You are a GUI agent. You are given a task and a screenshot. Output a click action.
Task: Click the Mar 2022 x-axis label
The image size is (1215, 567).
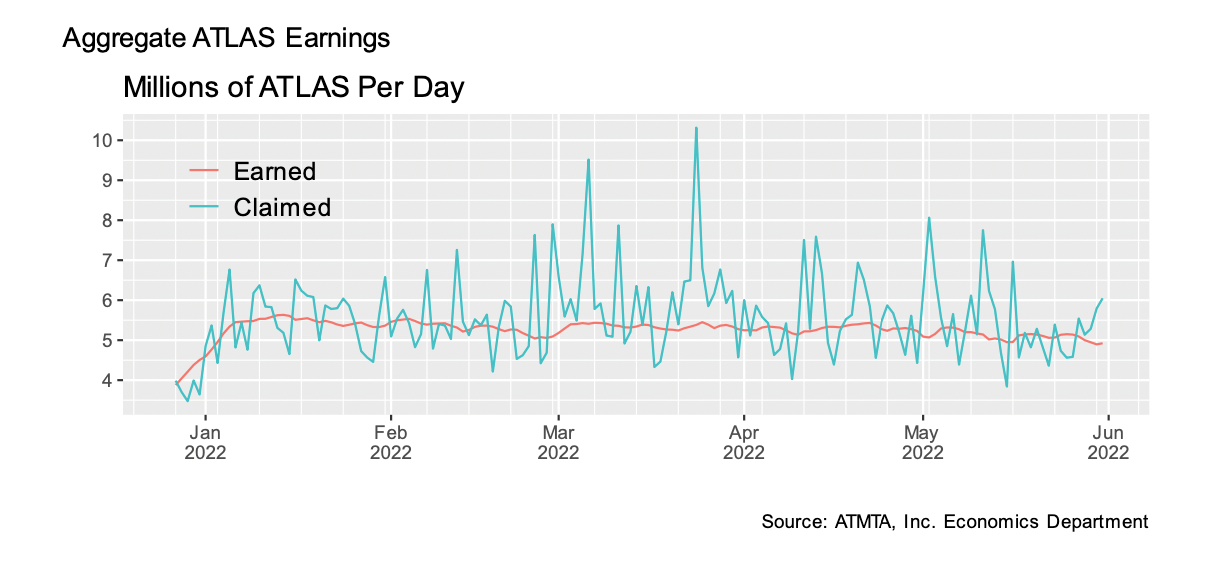[558, 442]
